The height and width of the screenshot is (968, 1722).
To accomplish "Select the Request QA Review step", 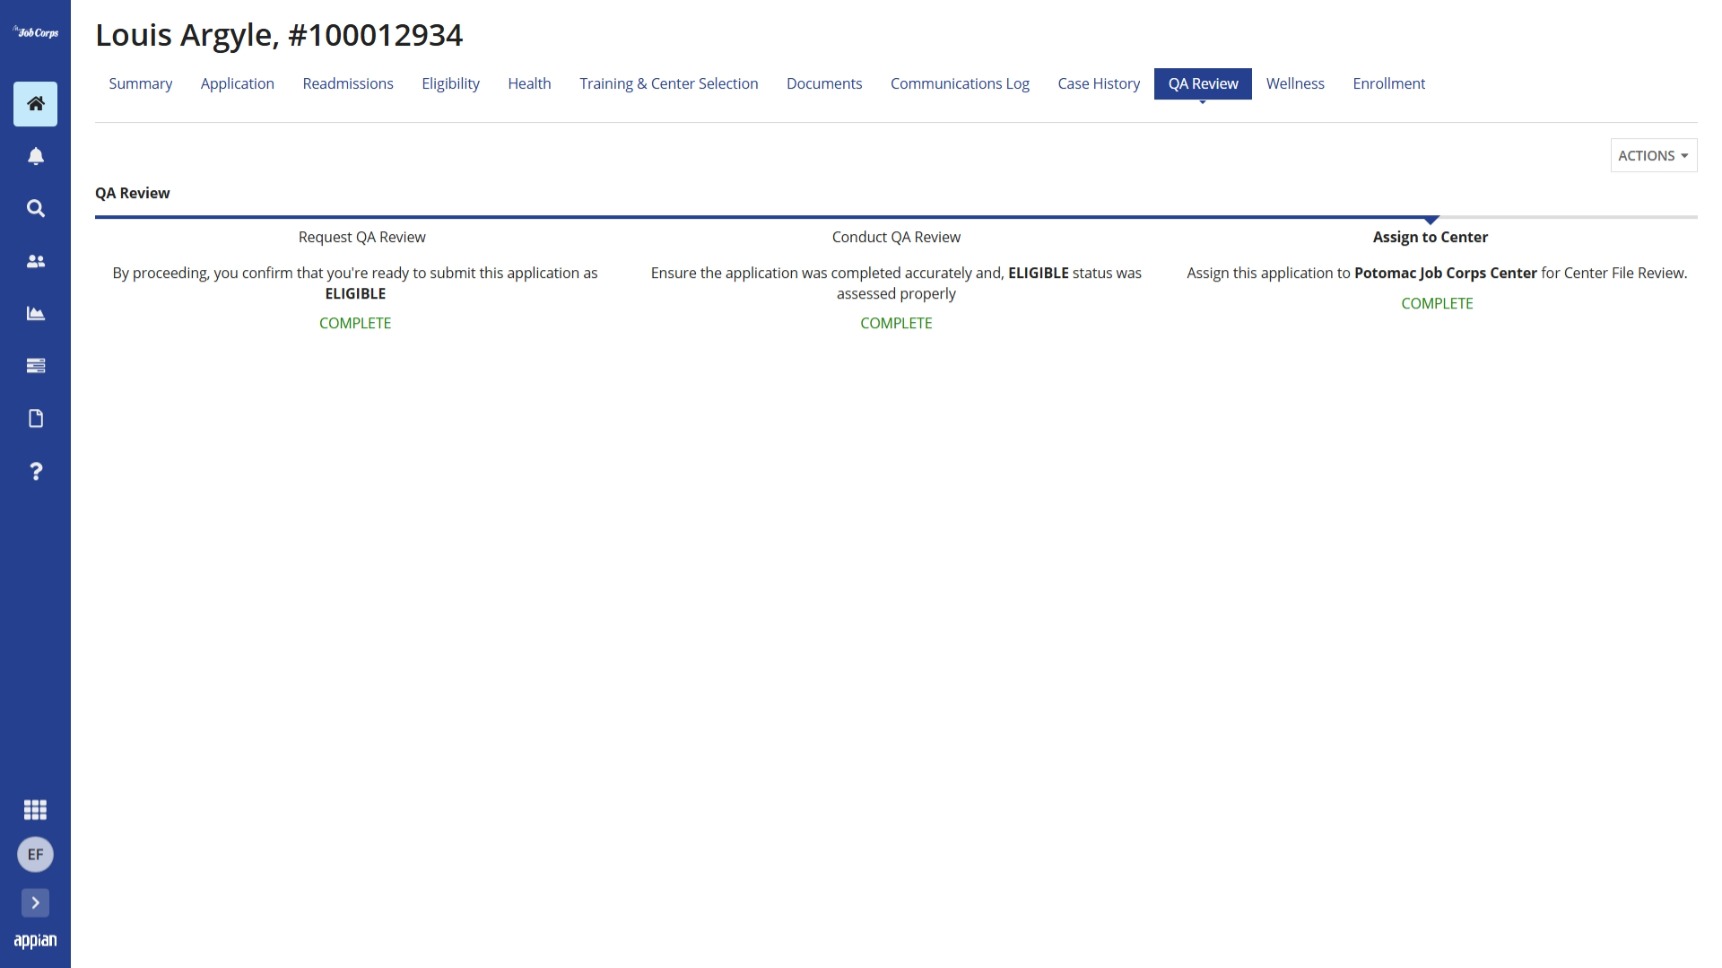I will pyautogui.click(x=362, y=237).
